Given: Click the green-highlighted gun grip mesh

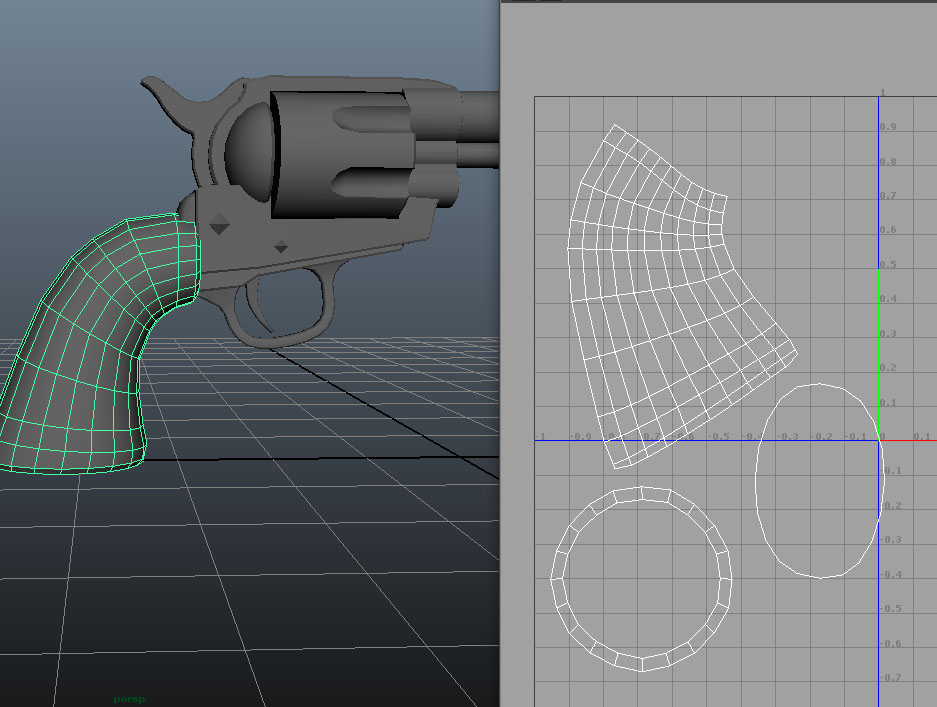Looking at the screenshot, I should 100,330.
